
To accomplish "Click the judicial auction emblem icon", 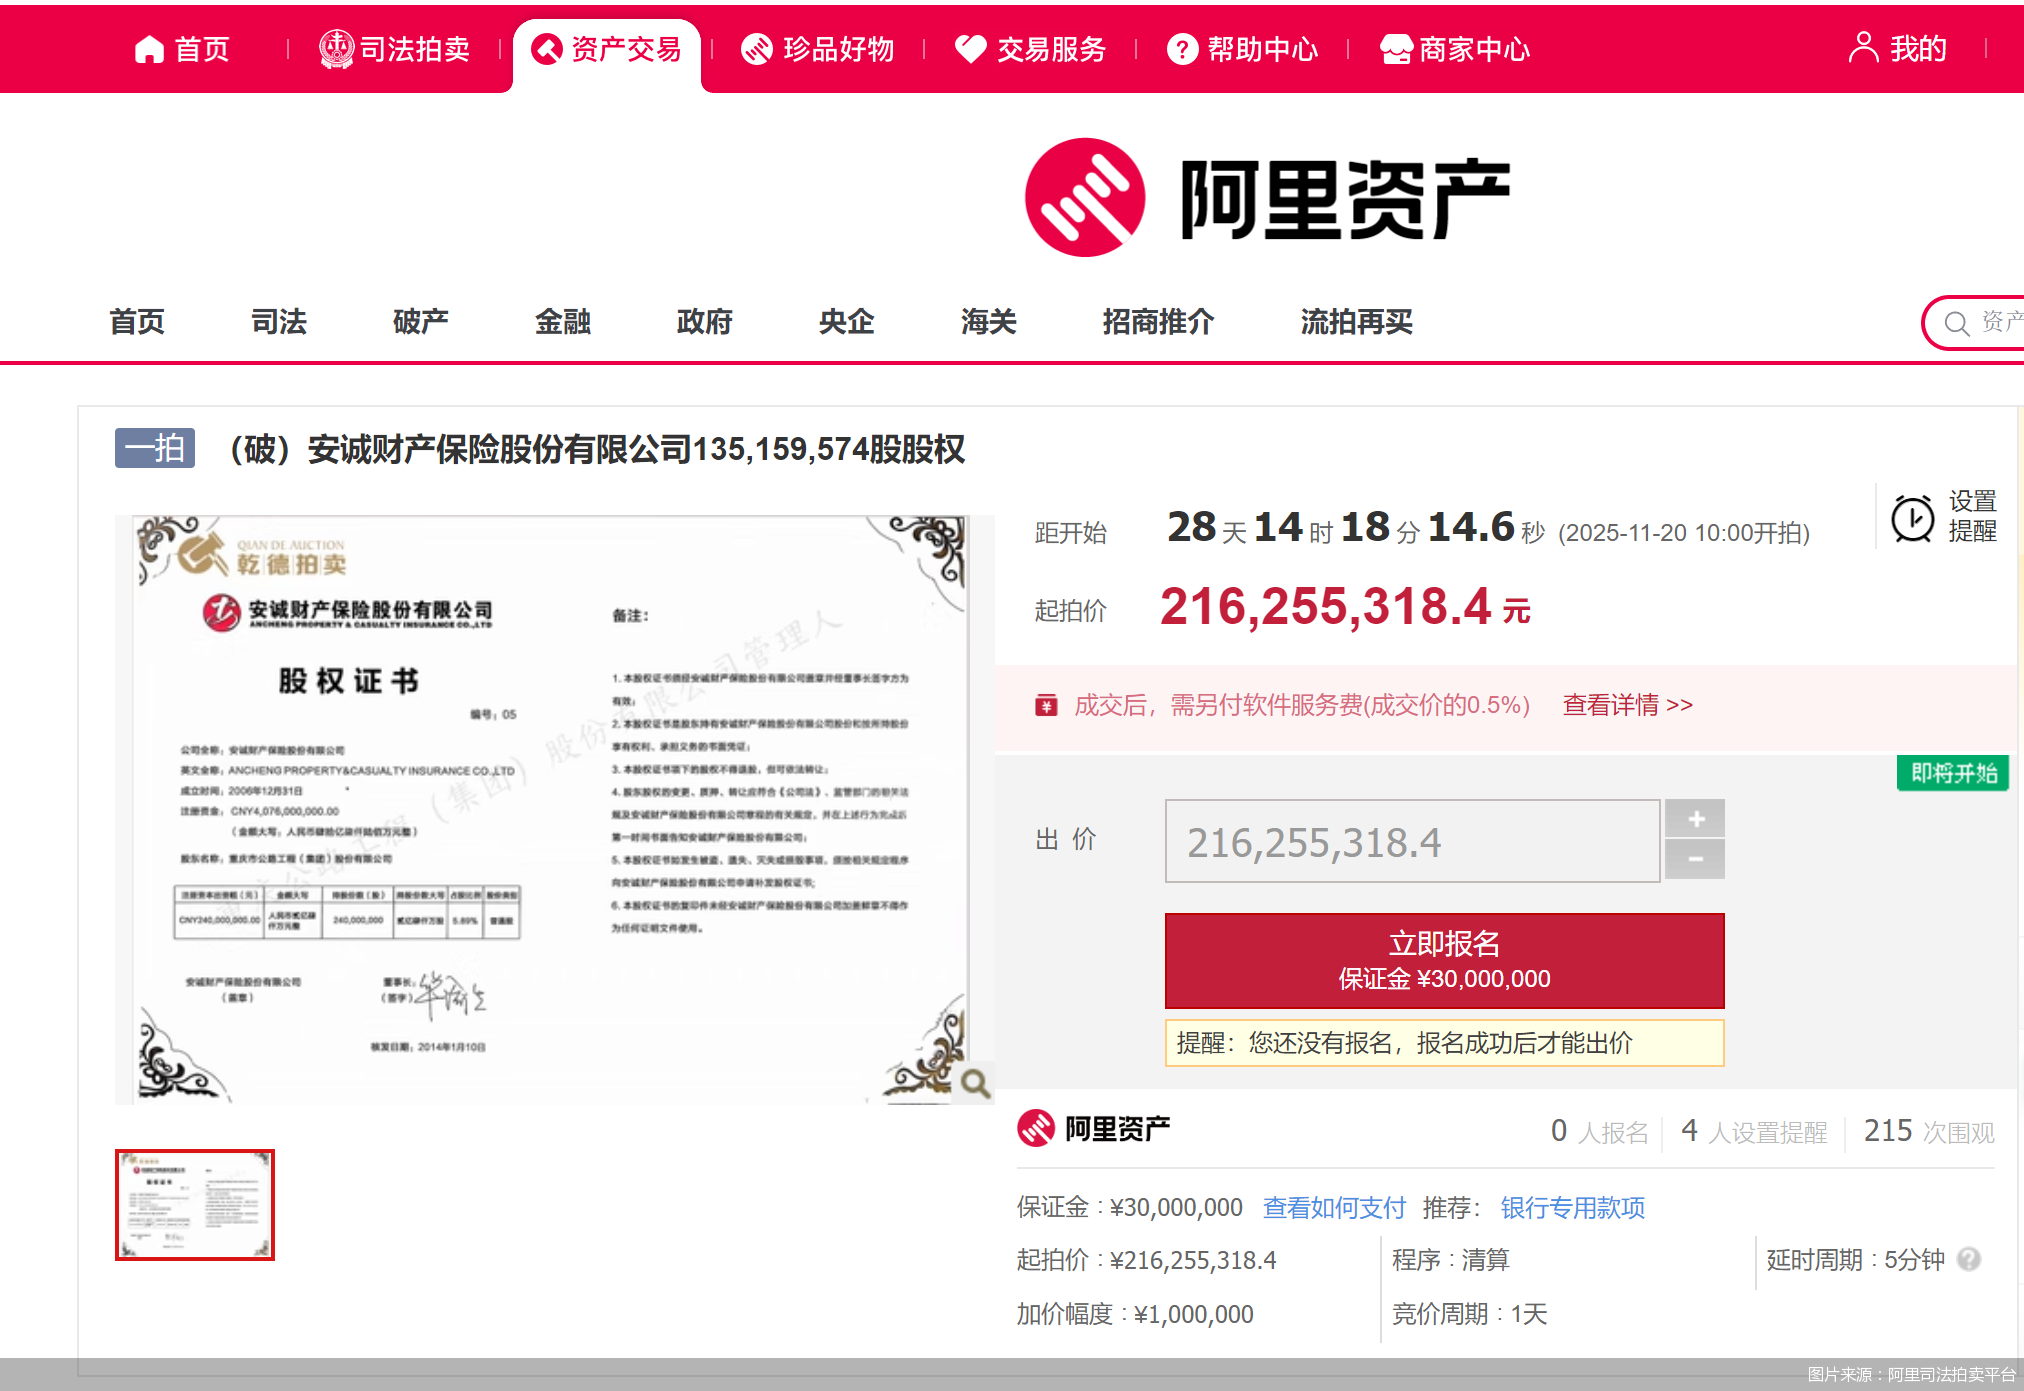I will click(336, 49).
